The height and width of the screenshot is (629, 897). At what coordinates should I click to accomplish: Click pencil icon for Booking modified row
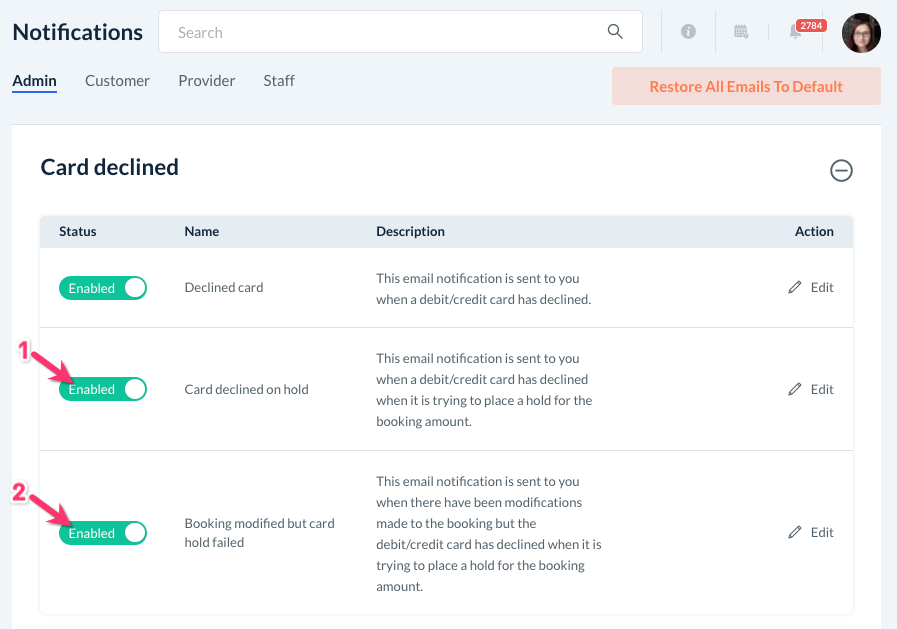pos(795,532)
